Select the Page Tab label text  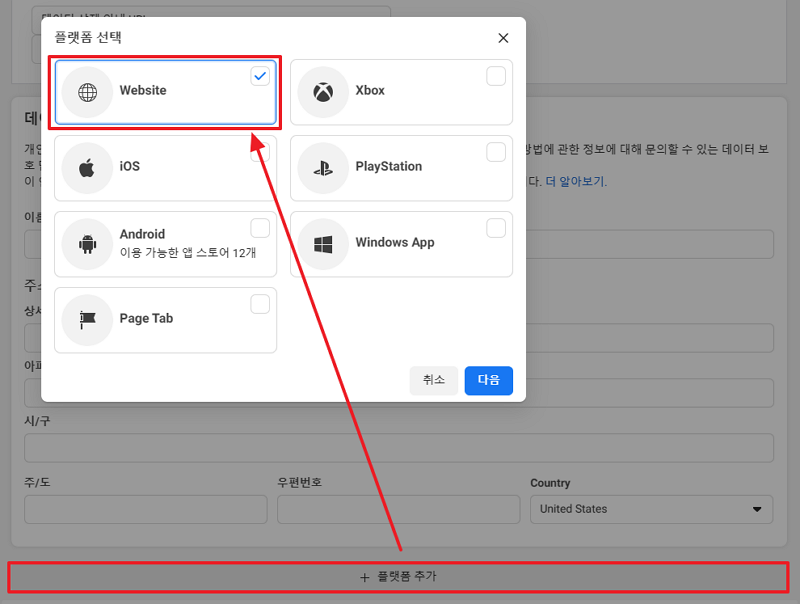(146, 318)
